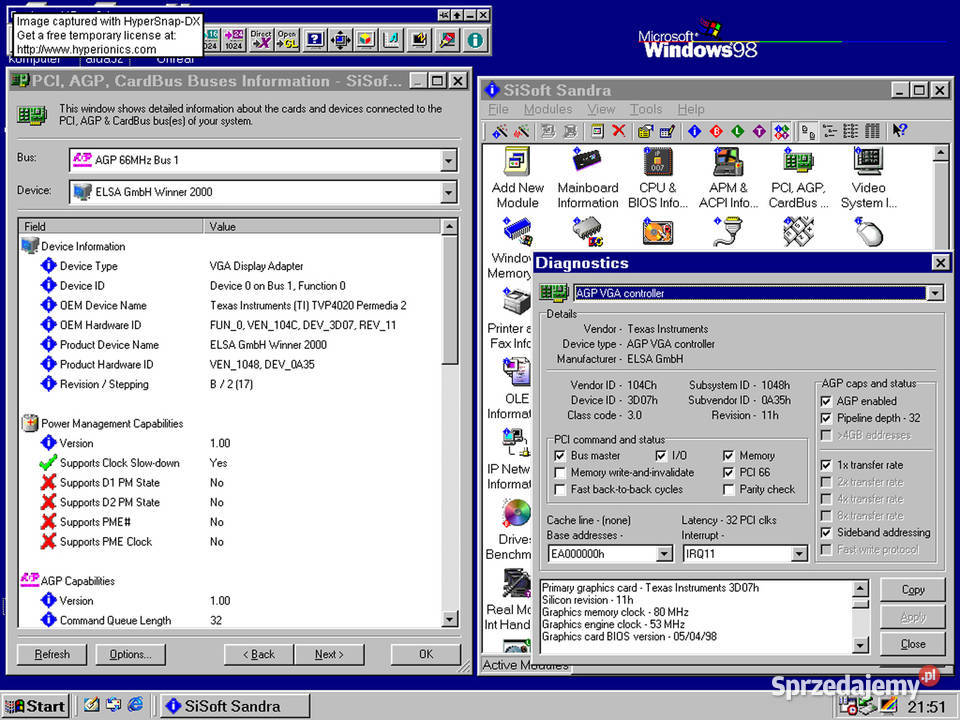Screen dimensions: 960x720
Task: Click the Close button in Diagnostics
Action: tap(913, 644)
